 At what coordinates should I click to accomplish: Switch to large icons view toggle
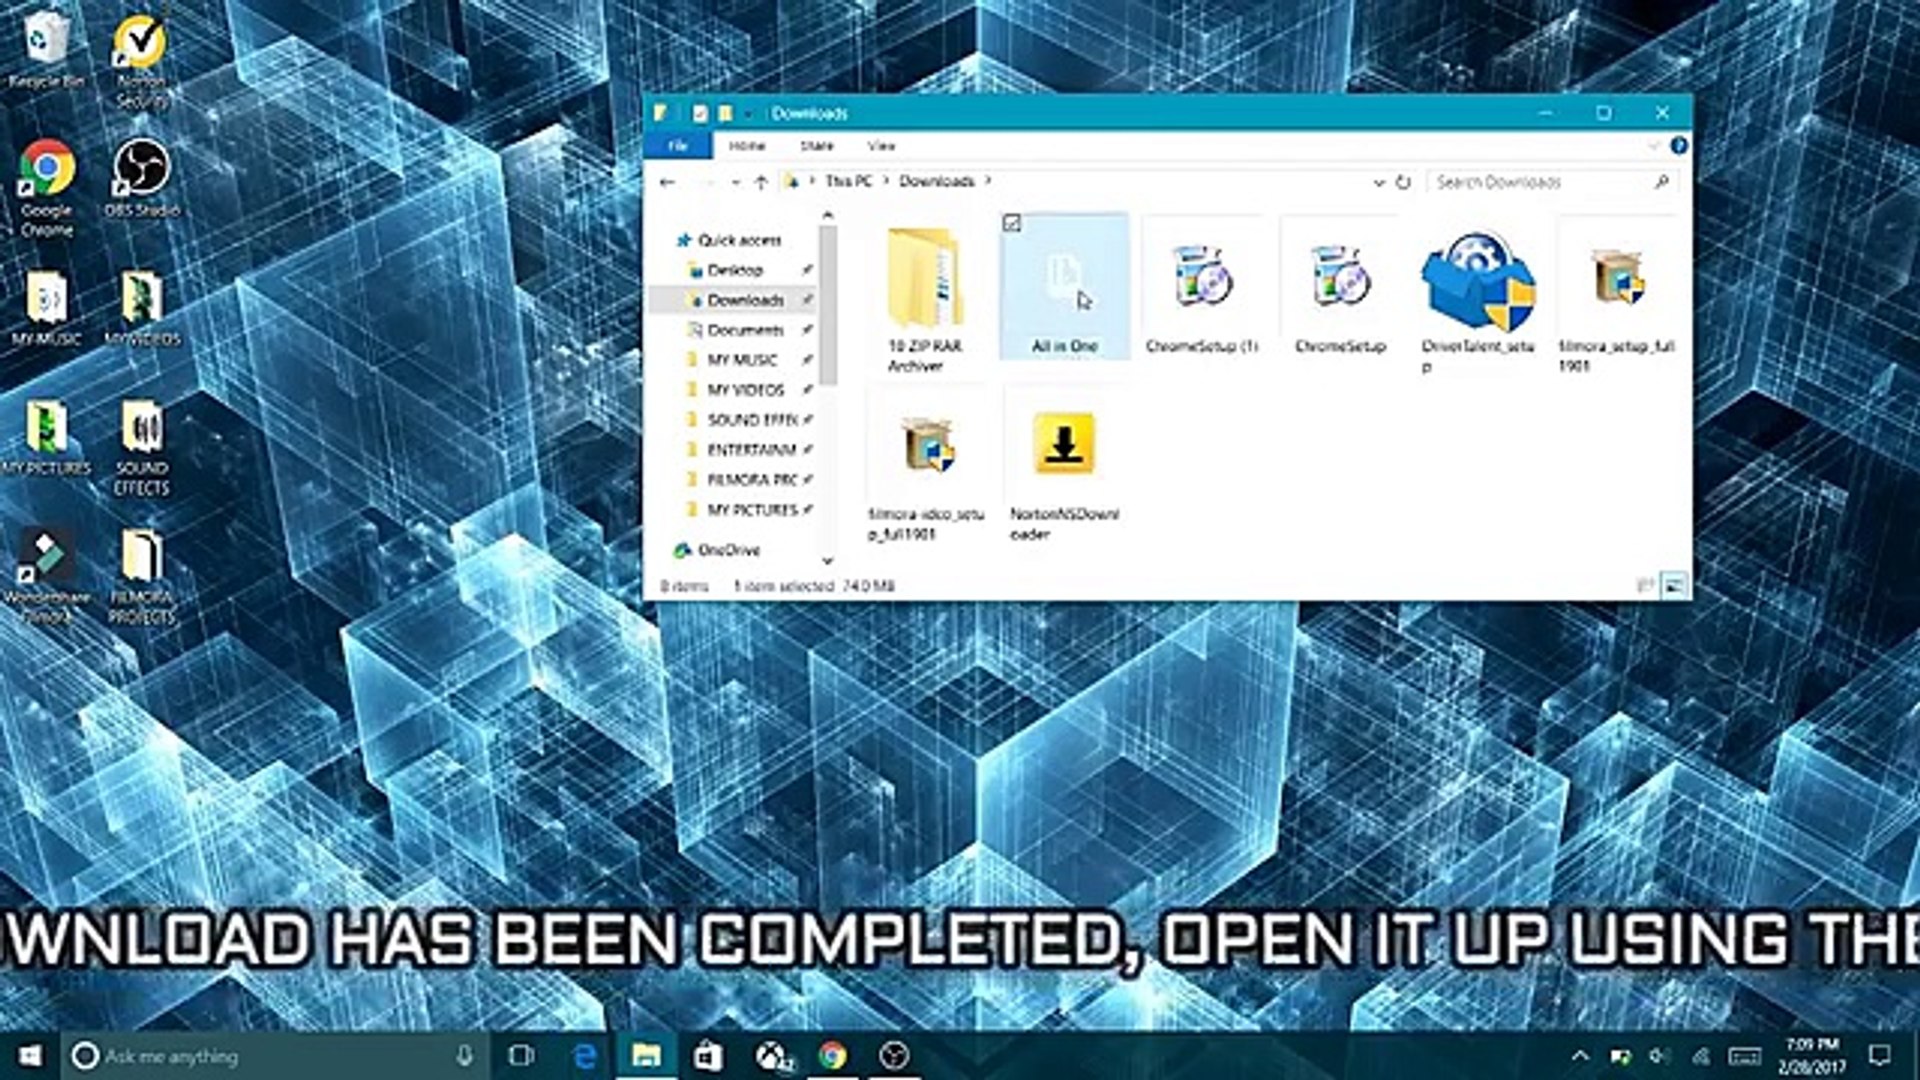tap(1674, 586)
